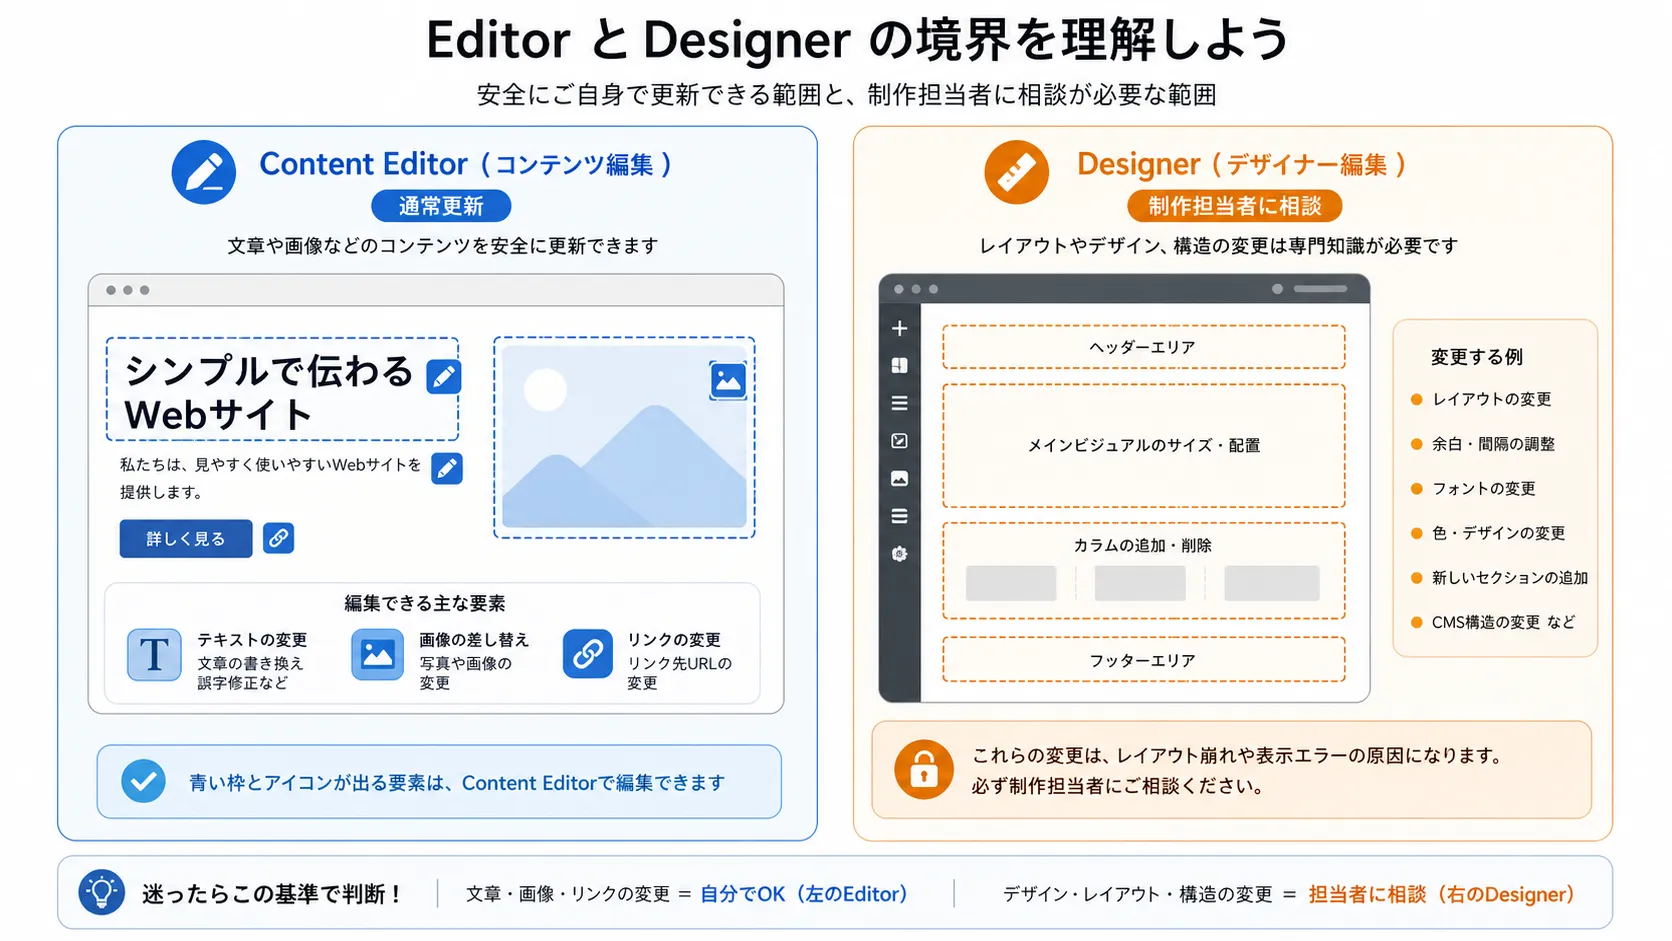Click the T text icon for テキストの変更

(154, 655)
